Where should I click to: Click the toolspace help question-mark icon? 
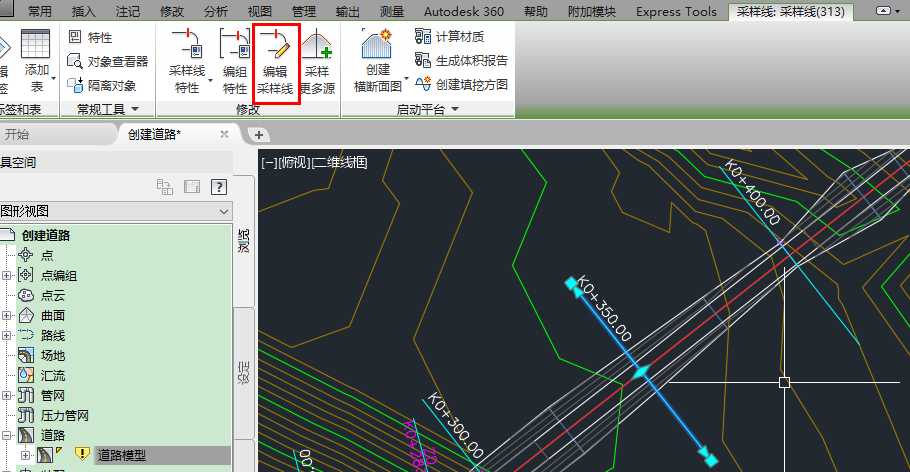[x=219, y=187]
